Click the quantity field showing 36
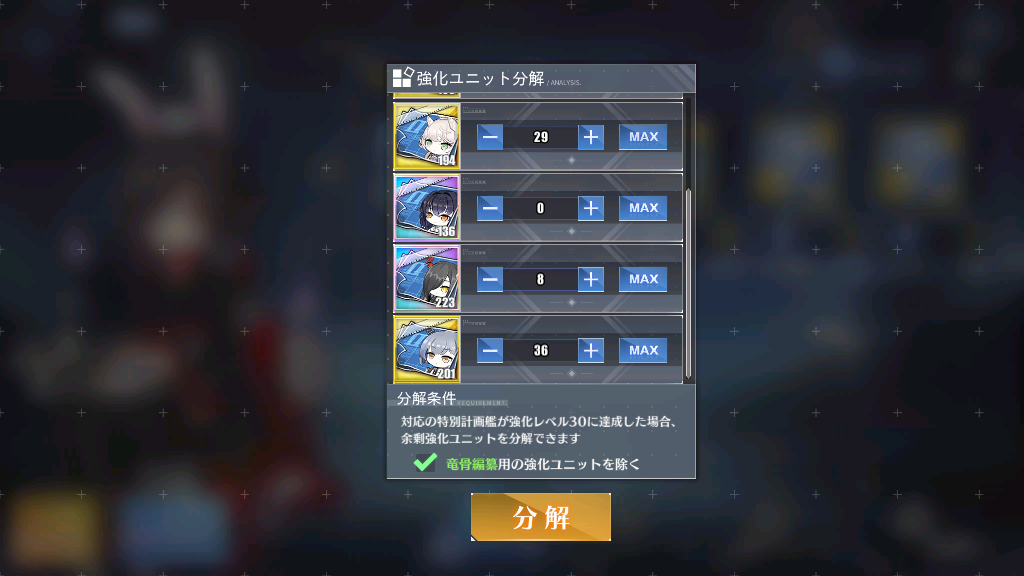 pos(540,351)
